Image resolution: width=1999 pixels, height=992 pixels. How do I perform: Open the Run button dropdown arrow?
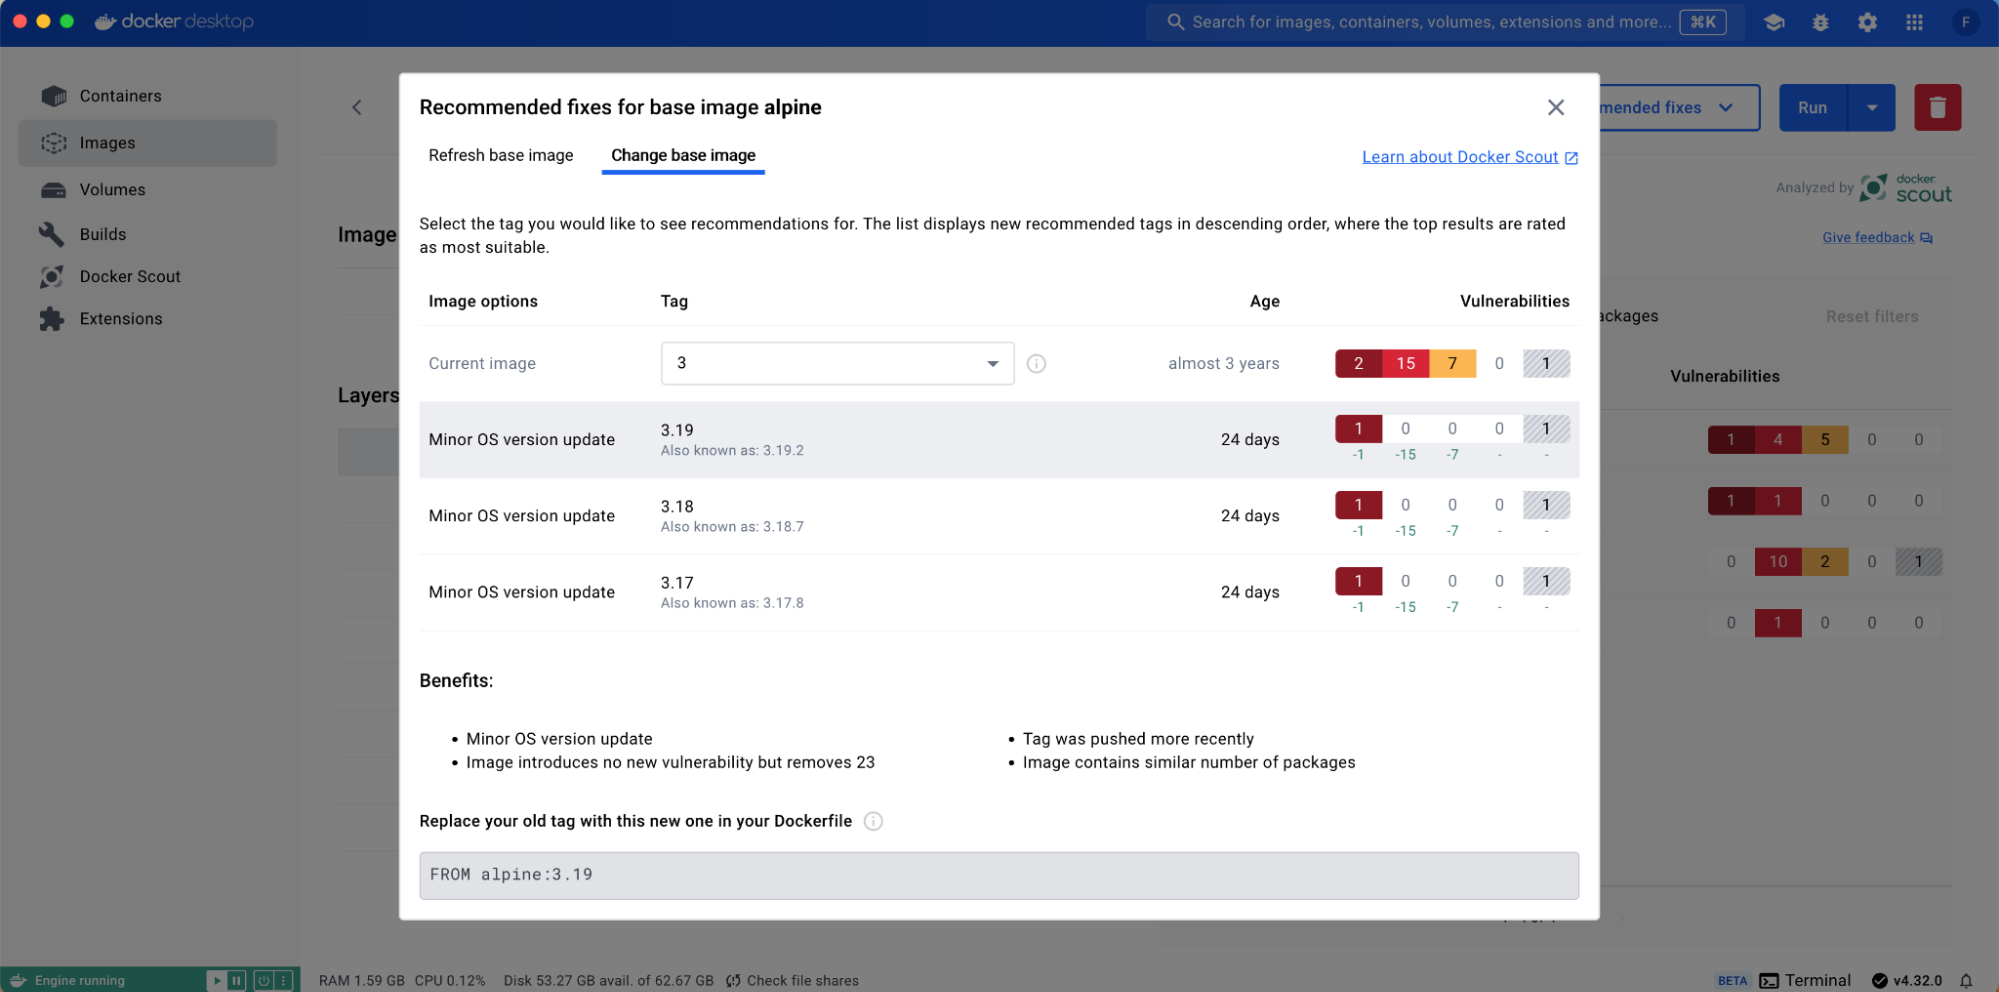[1871, 108]
